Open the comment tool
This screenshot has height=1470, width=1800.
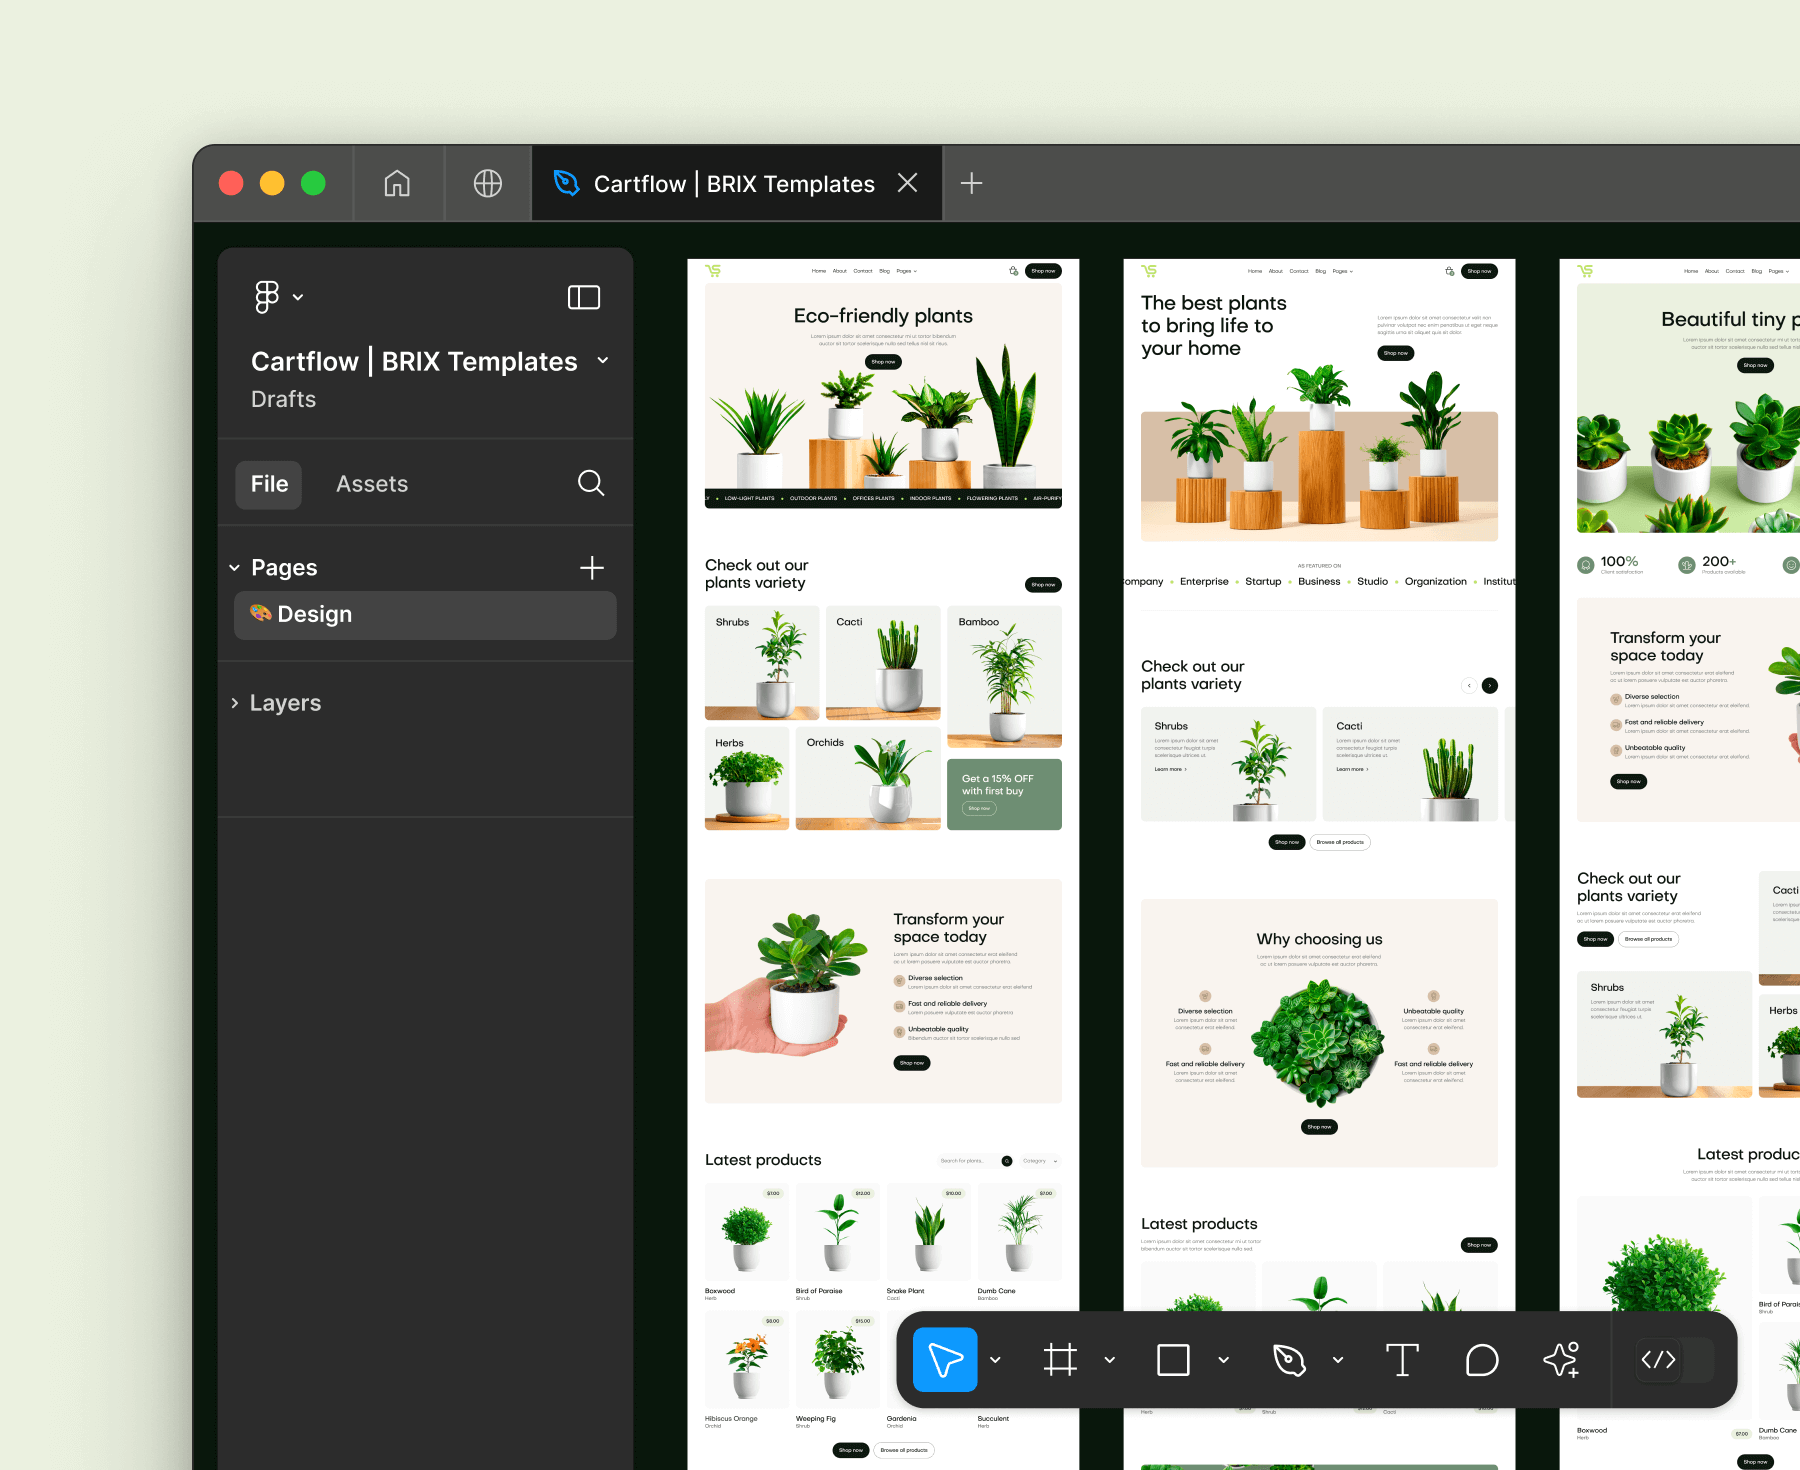pos(1481,1360)
